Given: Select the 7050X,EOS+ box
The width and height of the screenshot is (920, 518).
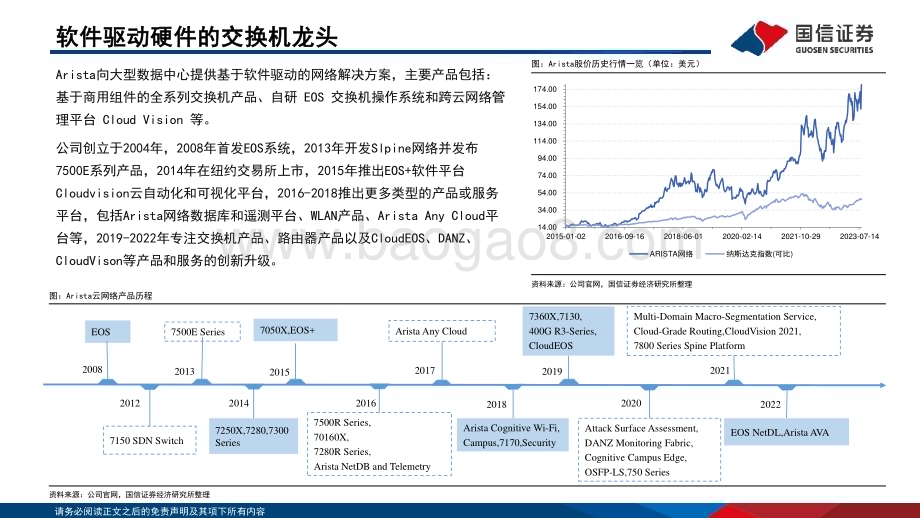Looking at the screenshot, I should [295, 330].
